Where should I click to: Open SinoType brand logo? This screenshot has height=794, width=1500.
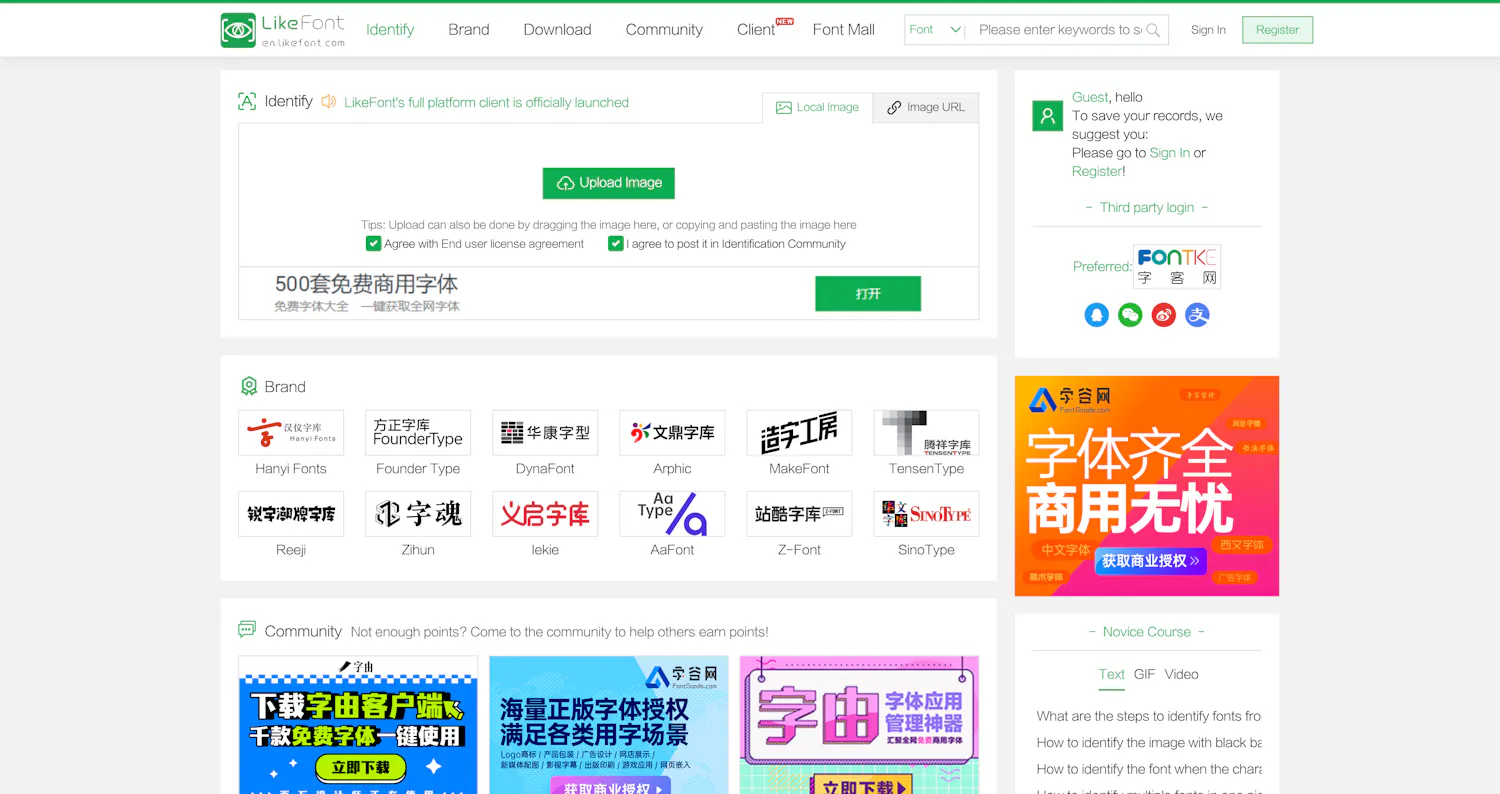click(x=926, y=514)
